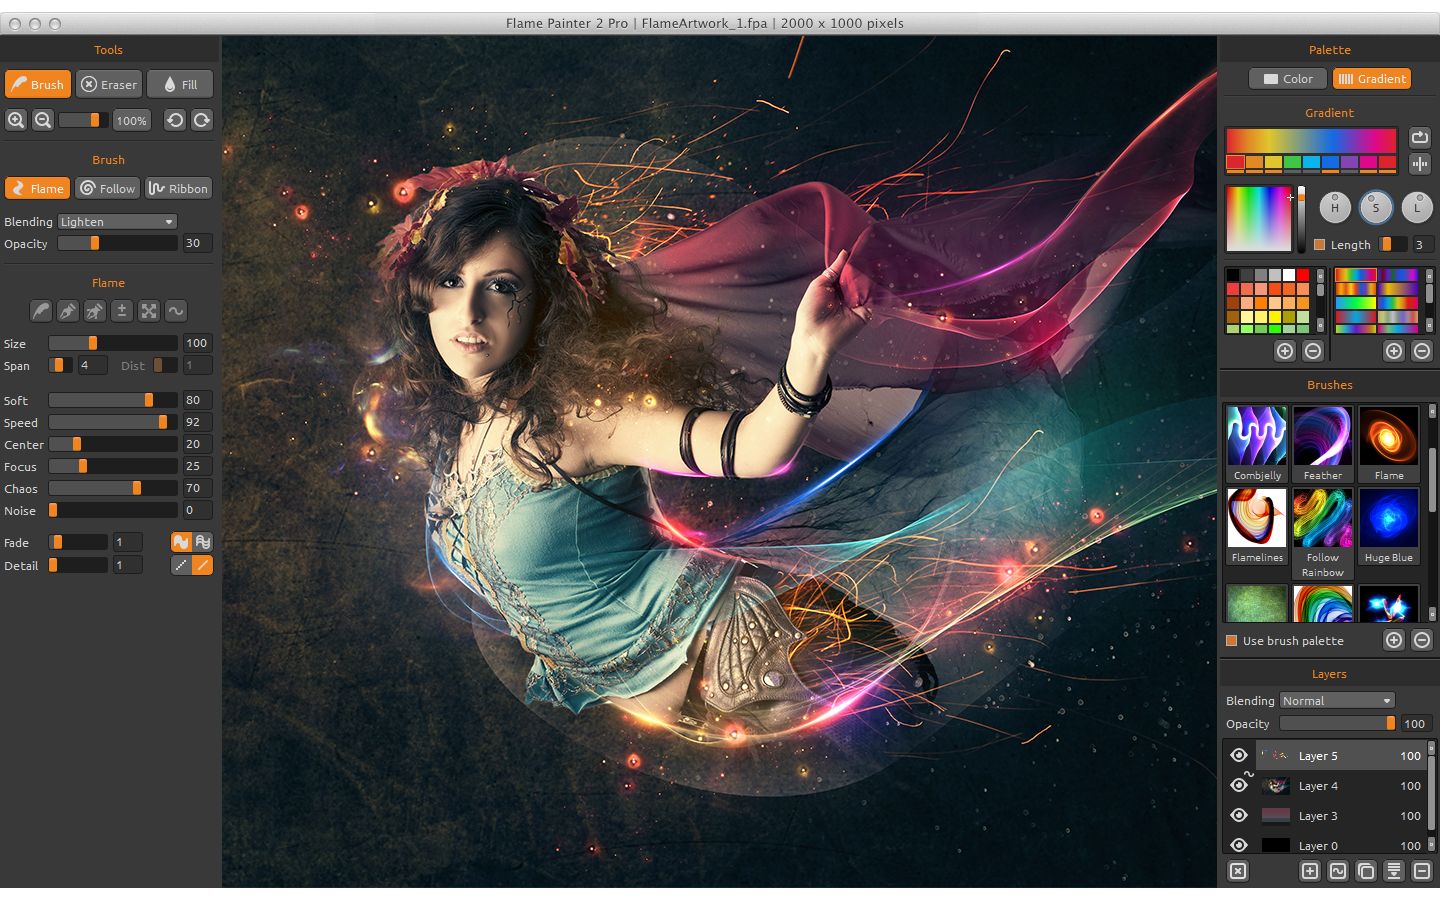Click the redo arrow icon
Viewport: 1440px width, 900px height.
click(202, 120)
